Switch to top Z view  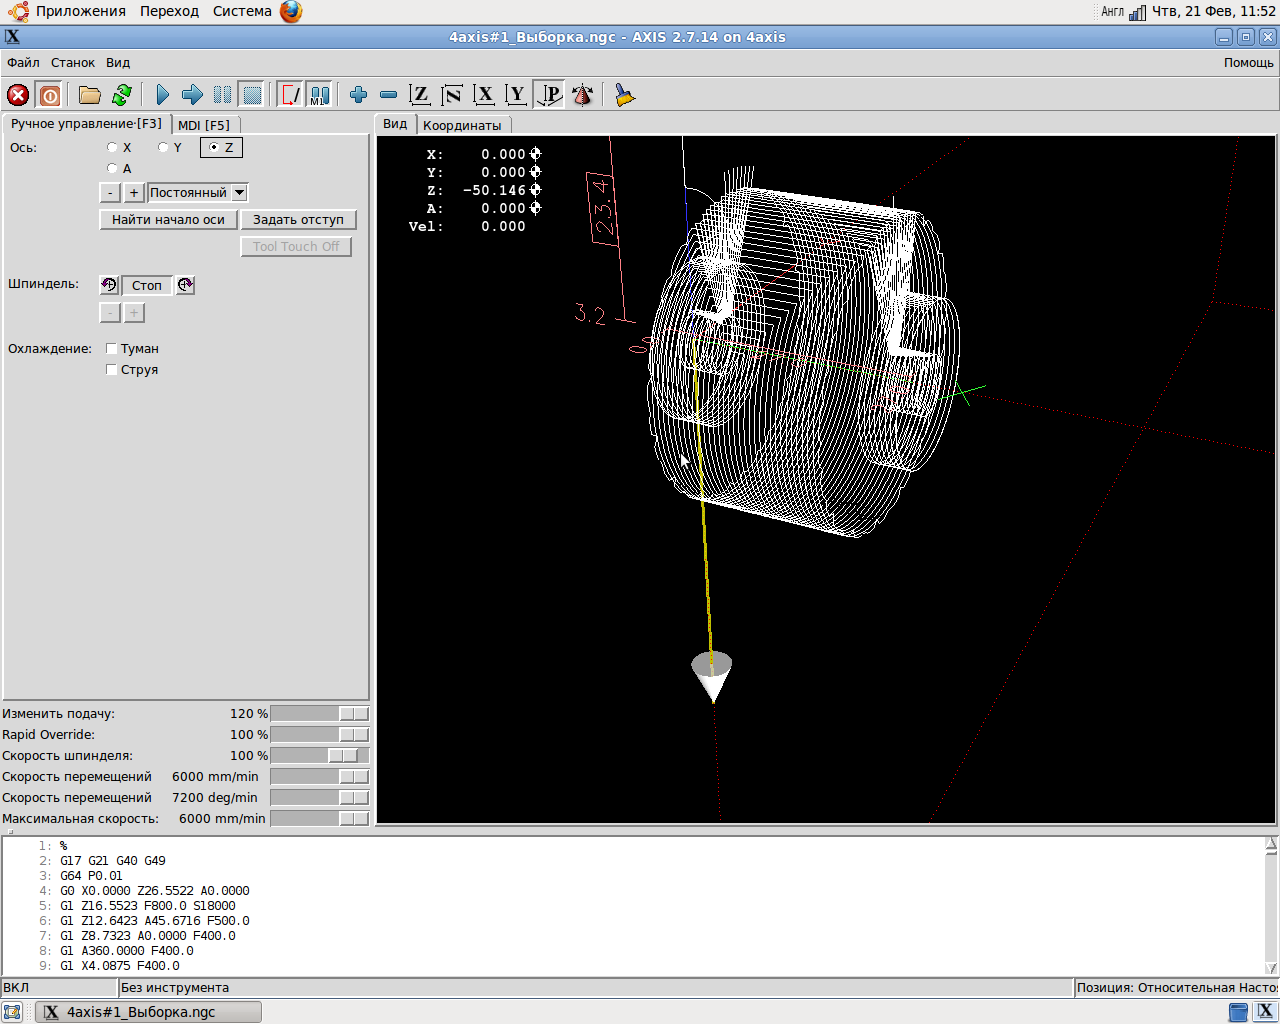pyautogui.click(x=420, y=95)
